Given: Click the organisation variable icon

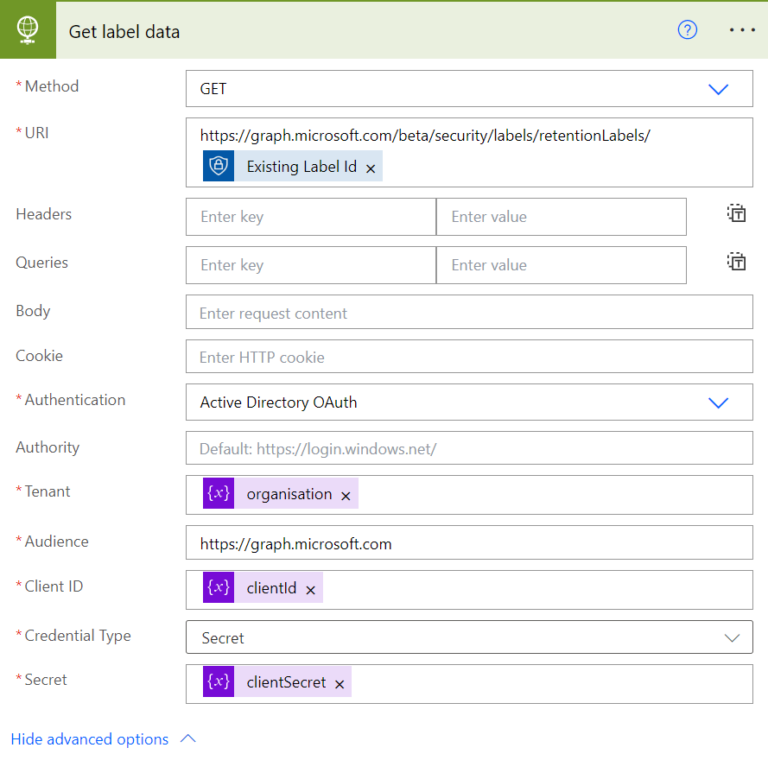Looking at the screenshot, I should point(218,494).
